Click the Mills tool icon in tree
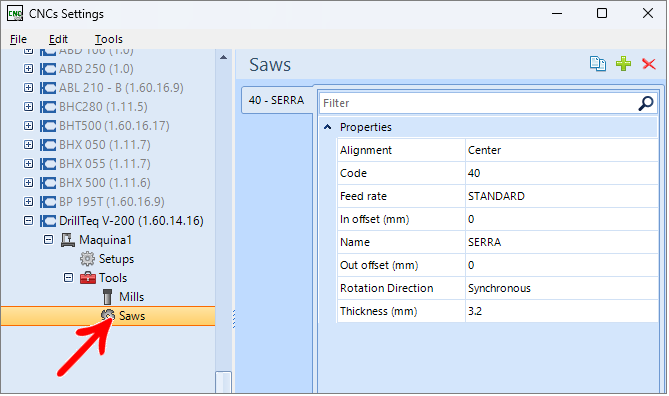The height and width of the screenshot is (396, 669). pos(108,297)
